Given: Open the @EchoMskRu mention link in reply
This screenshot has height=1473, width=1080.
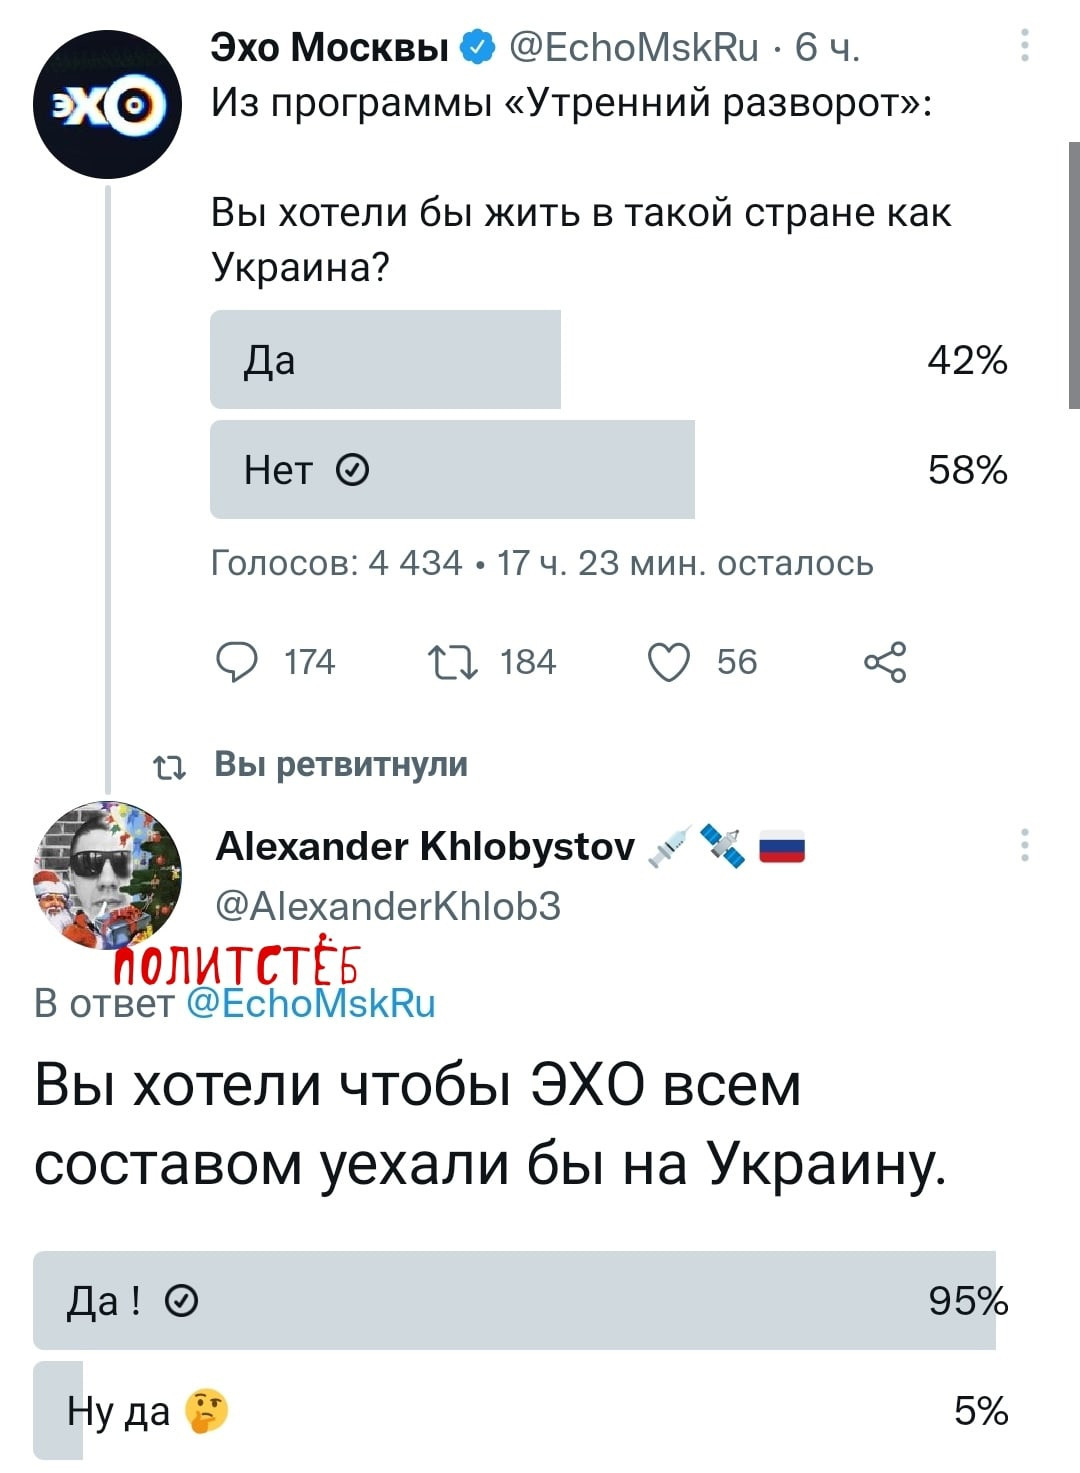Looking at the screenshot, I should (311, 1003).
